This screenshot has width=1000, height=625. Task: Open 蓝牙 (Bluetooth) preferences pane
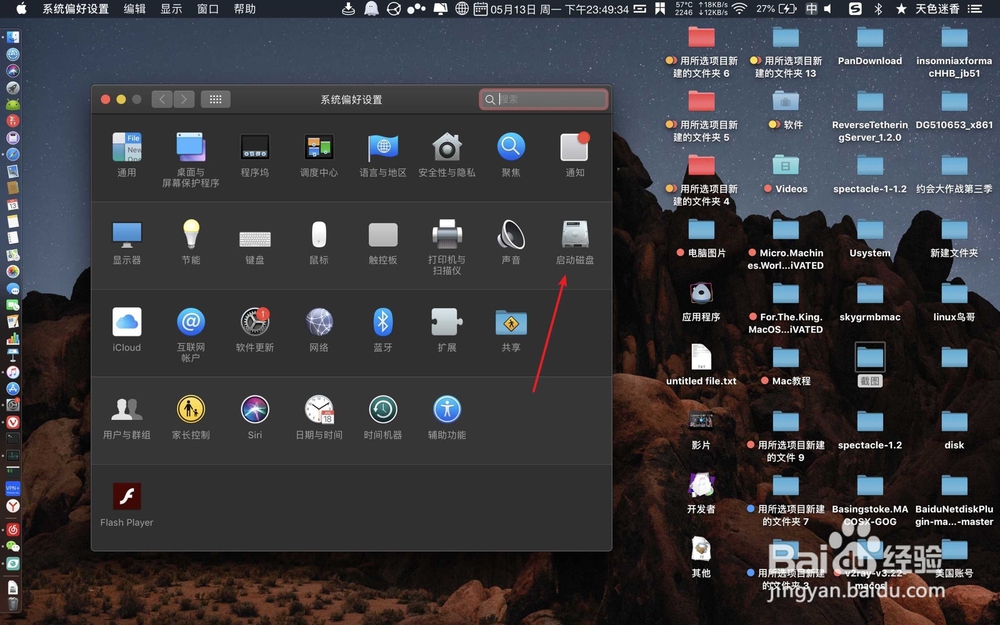pos(383,321)
